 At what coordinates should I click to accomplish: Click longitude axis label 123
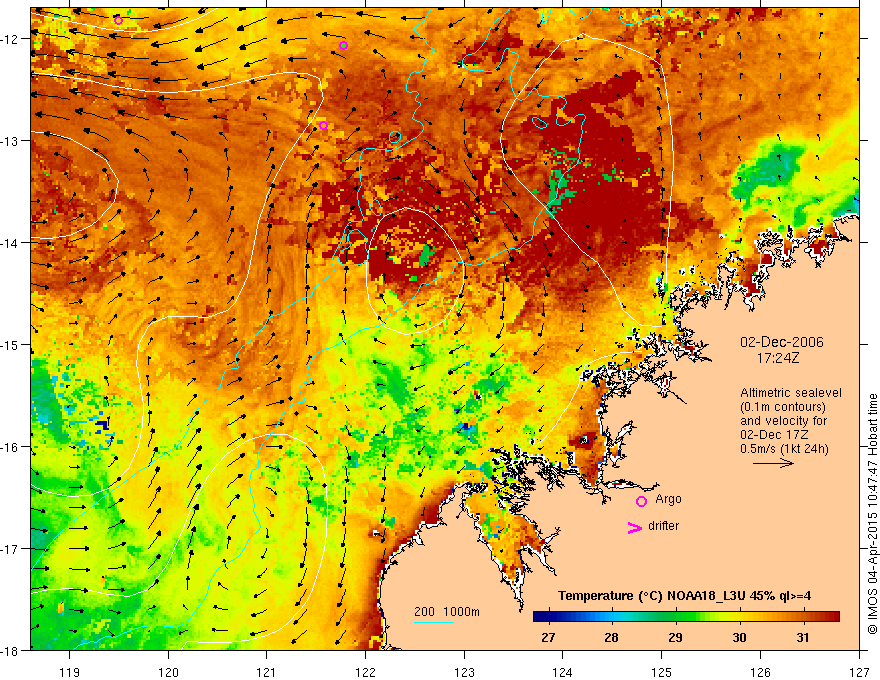click(464, 672)
